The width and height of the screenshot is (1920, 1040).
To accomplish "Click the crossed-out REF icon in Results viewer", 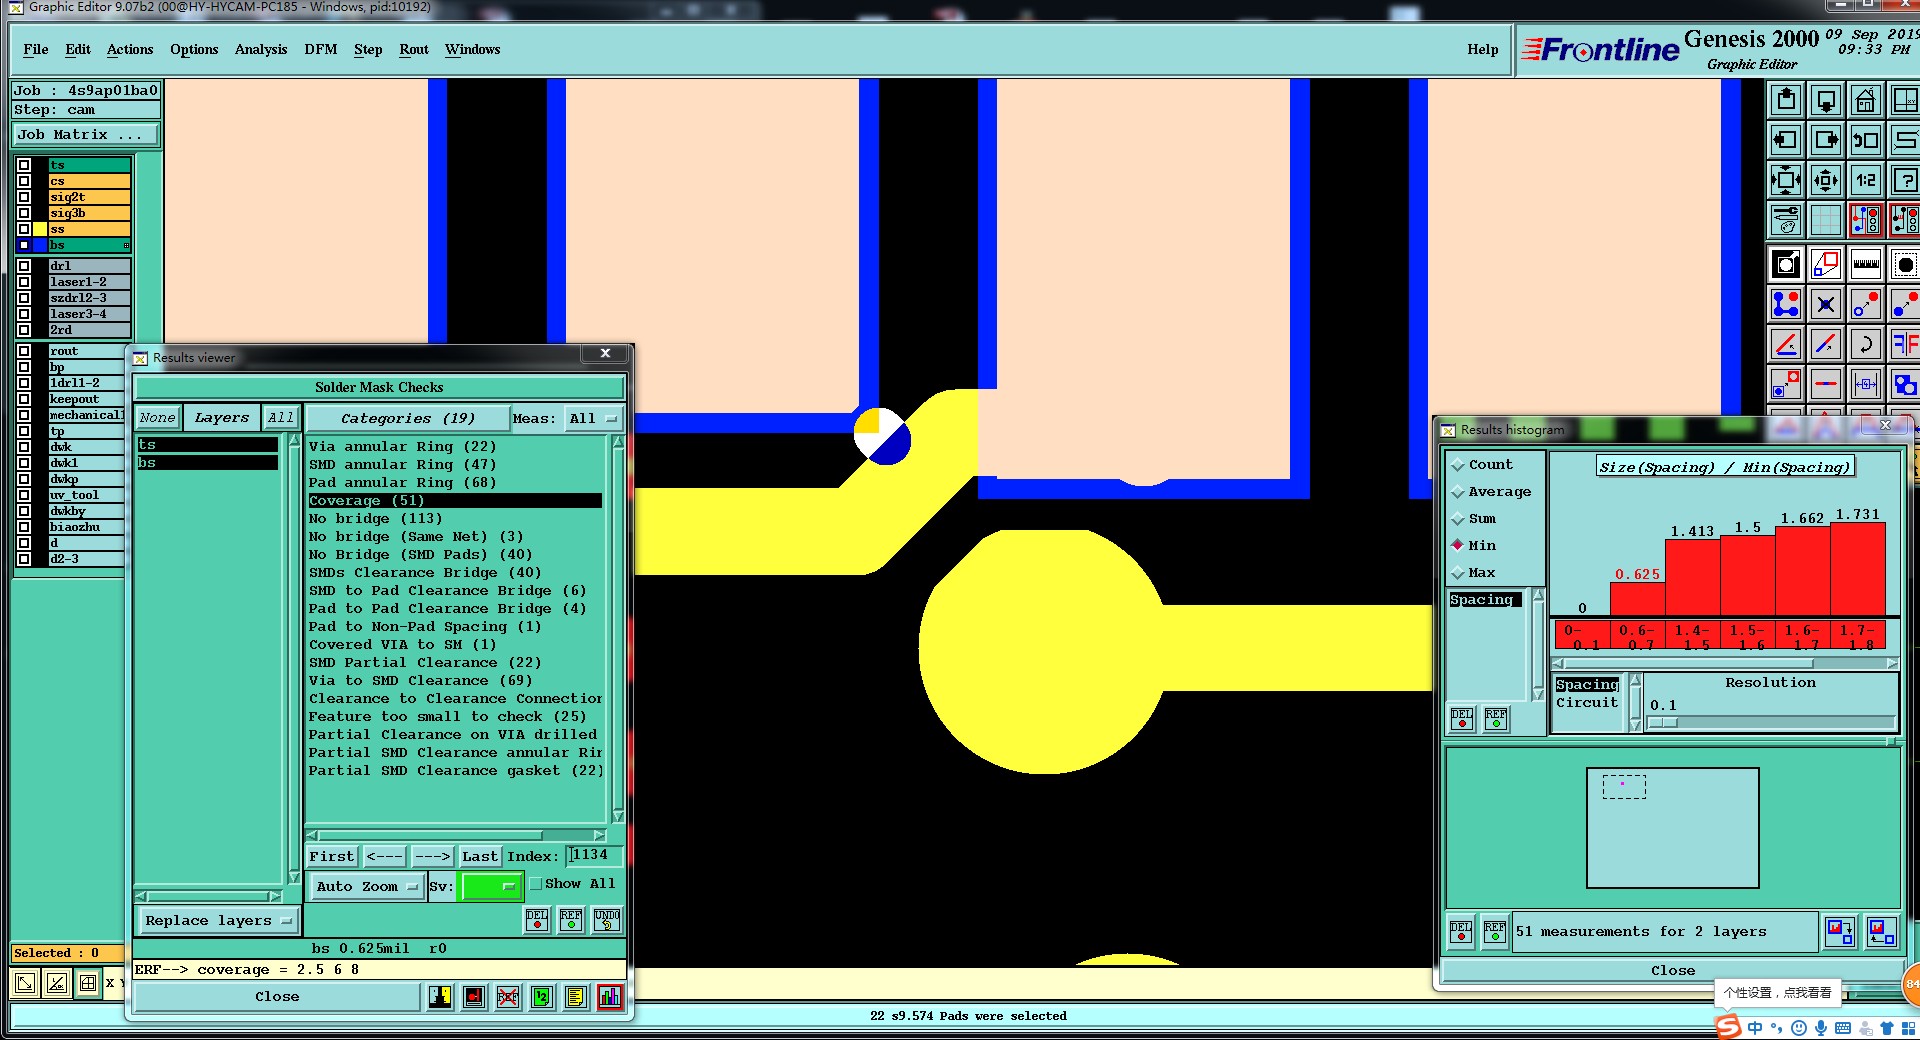I will point(508,997).
